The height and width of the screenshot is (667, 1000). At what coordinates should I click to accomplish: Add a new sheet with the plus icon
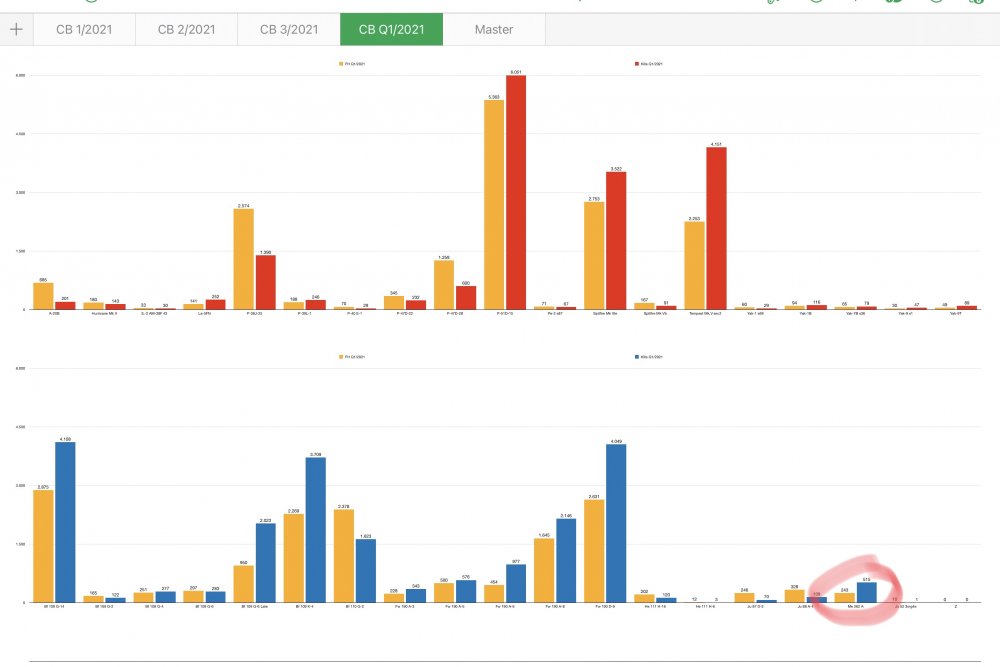click(17, 29)
